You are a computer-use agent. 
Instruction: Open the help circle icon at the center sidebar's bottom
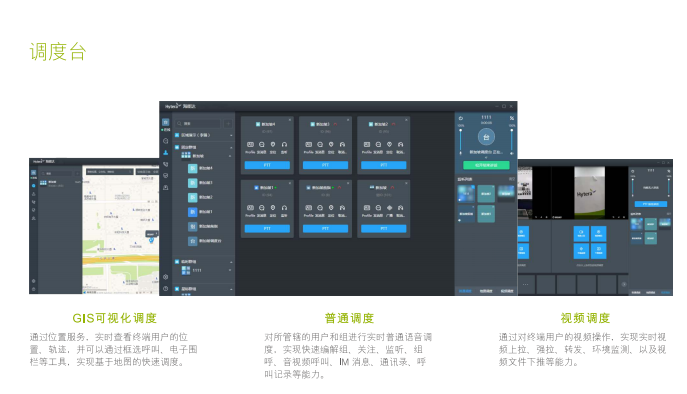(166, 289)
